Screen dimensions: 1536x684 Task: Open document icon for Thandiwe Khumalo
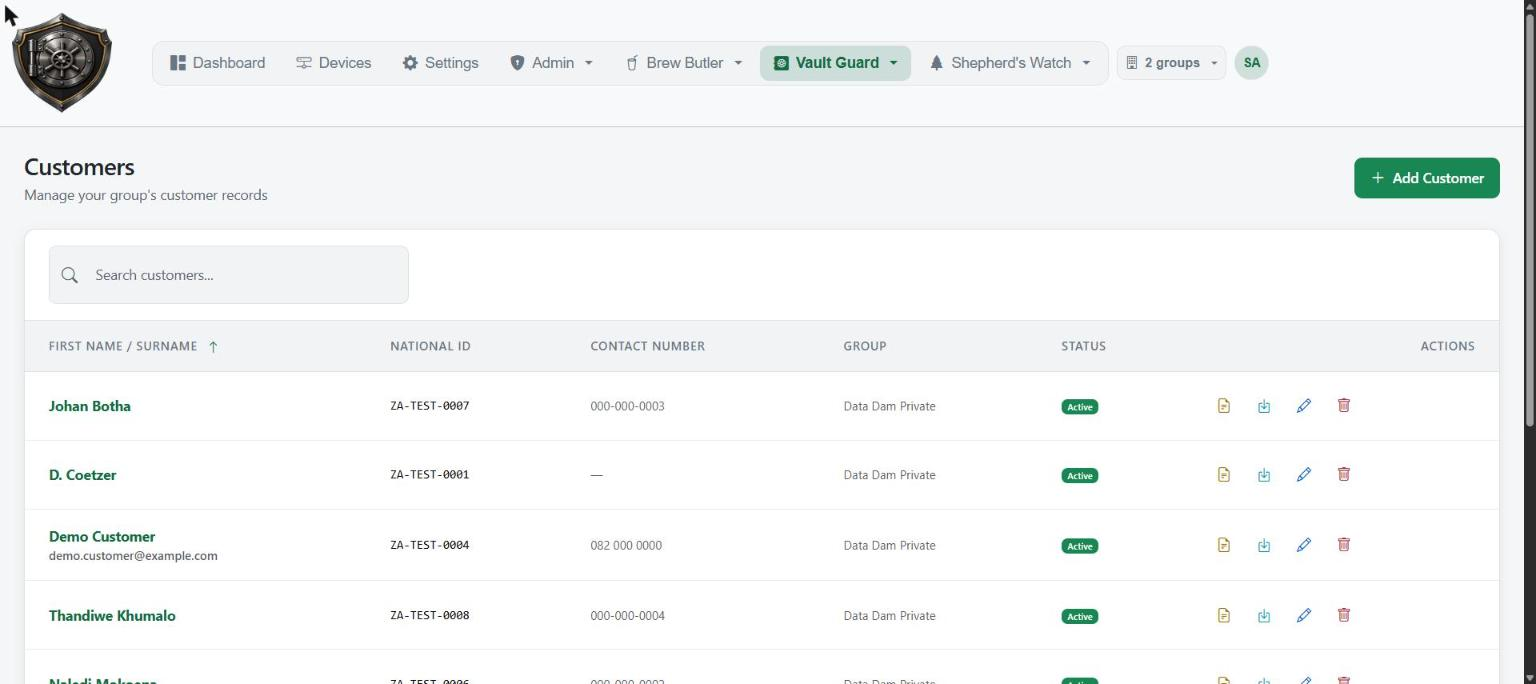point(1223,616)
